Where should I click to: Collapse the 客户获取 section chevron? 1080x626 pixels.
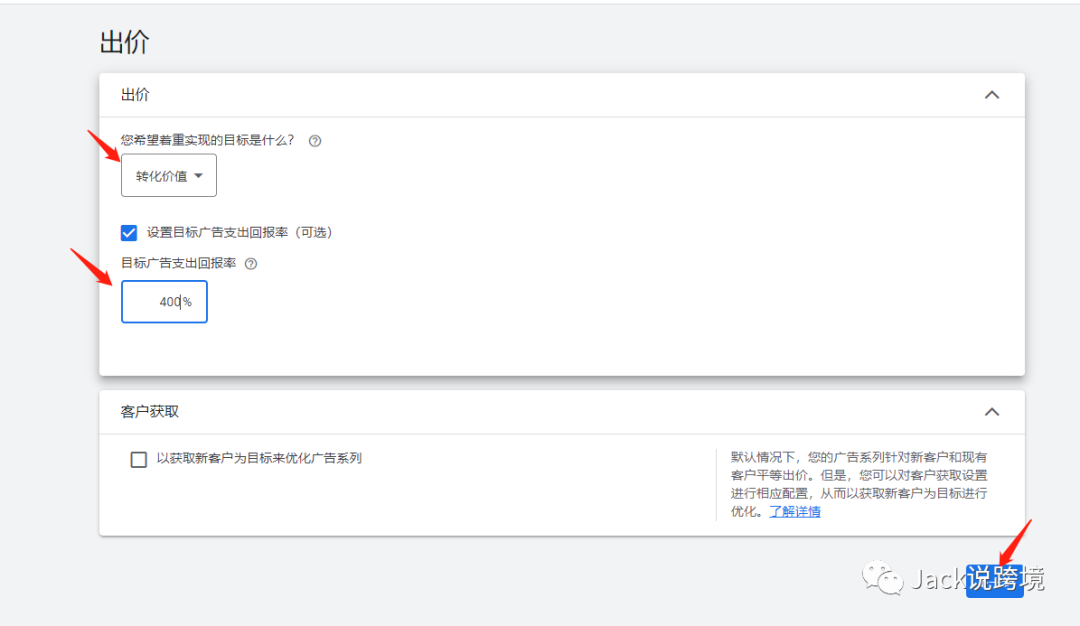pos(992,412)
